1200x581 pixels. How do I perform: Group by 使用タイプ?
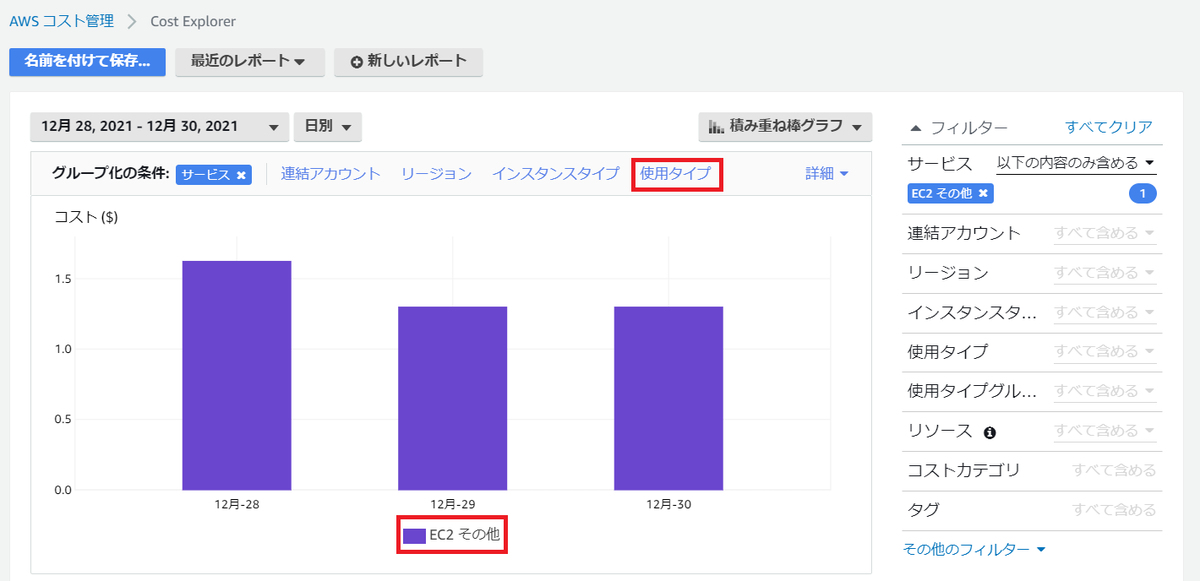676,173
